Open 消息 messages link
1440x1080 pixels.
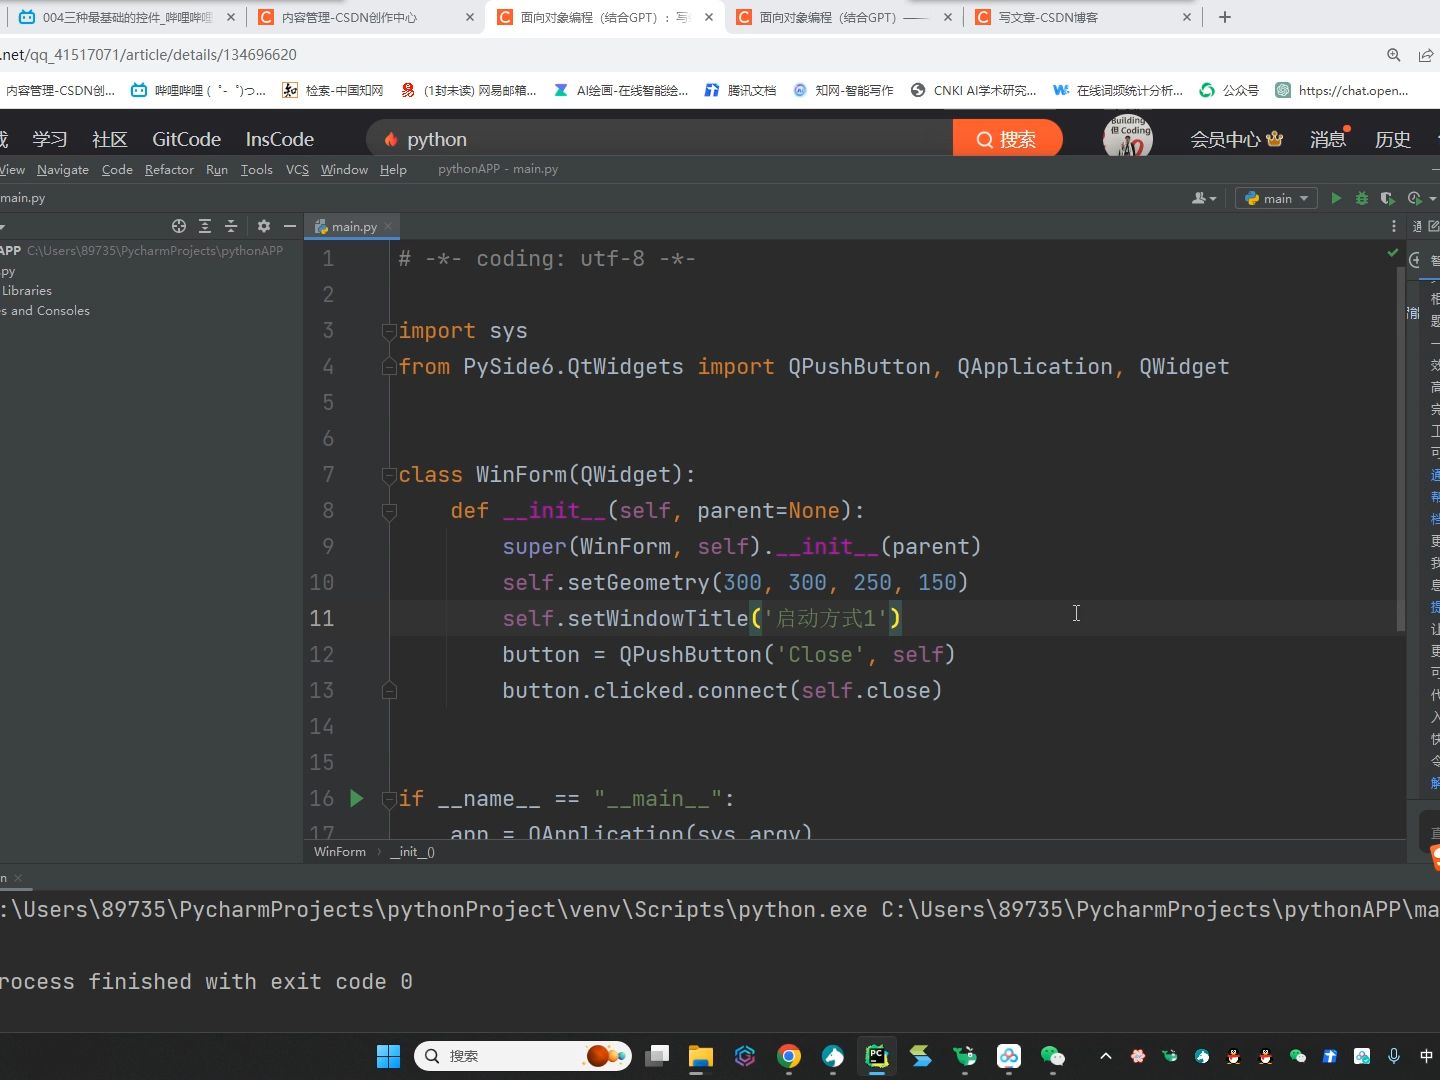pyautogui.click(x=1329, y=140)
